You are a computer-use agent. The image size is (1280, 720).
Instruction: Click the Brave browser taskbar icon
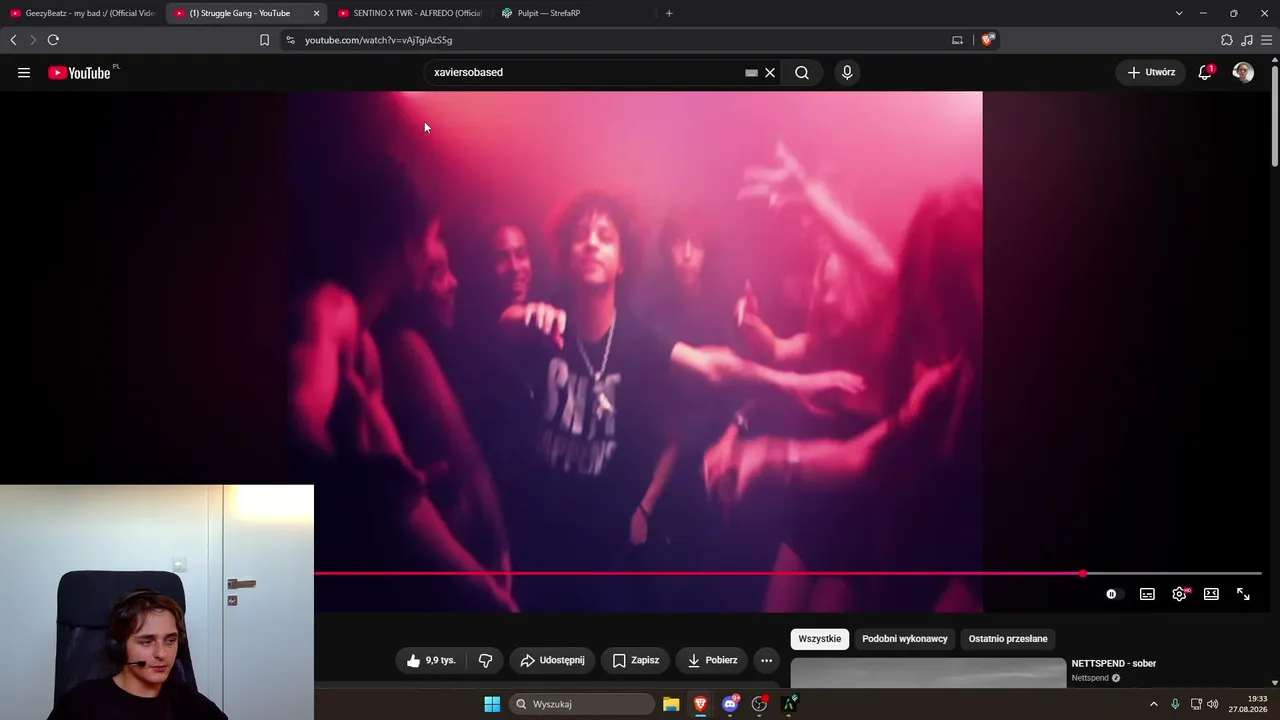click(700, 704)
